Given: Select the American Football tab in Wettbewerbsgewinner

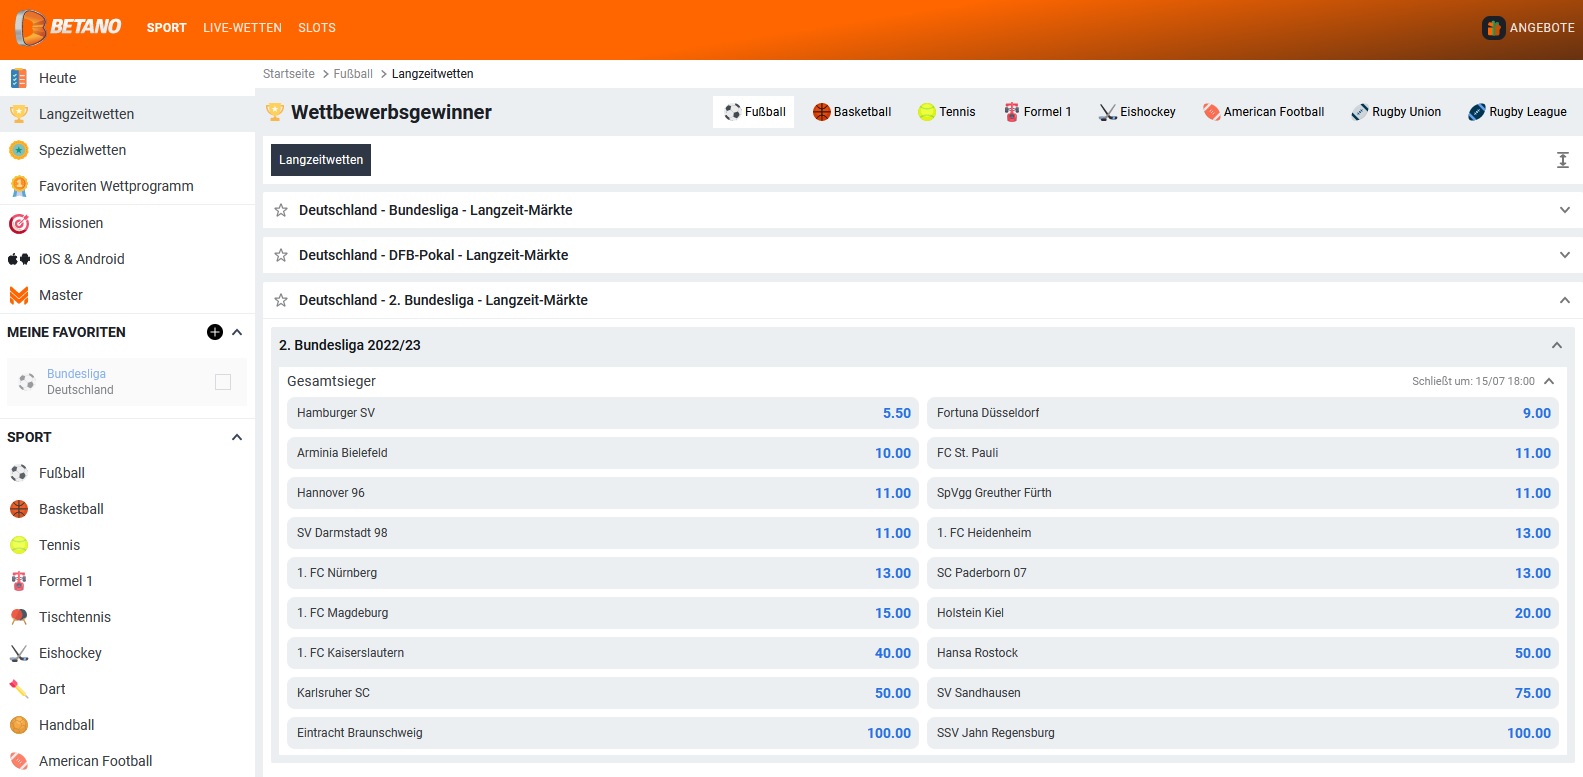Looking at the screenshot, I should pyautogui.click(x=1264, y=112).
